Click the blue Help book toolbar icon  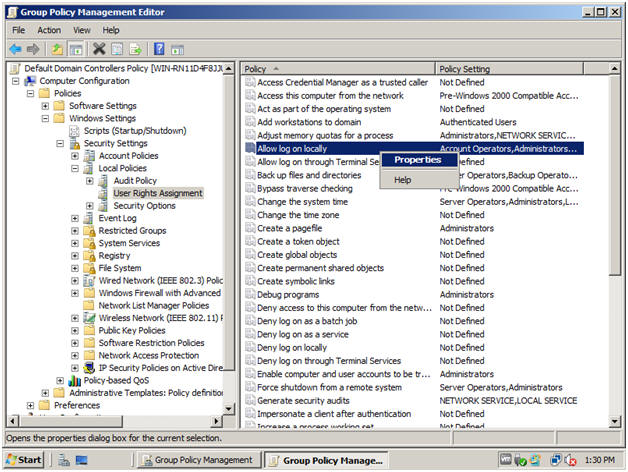pos(159,49)
